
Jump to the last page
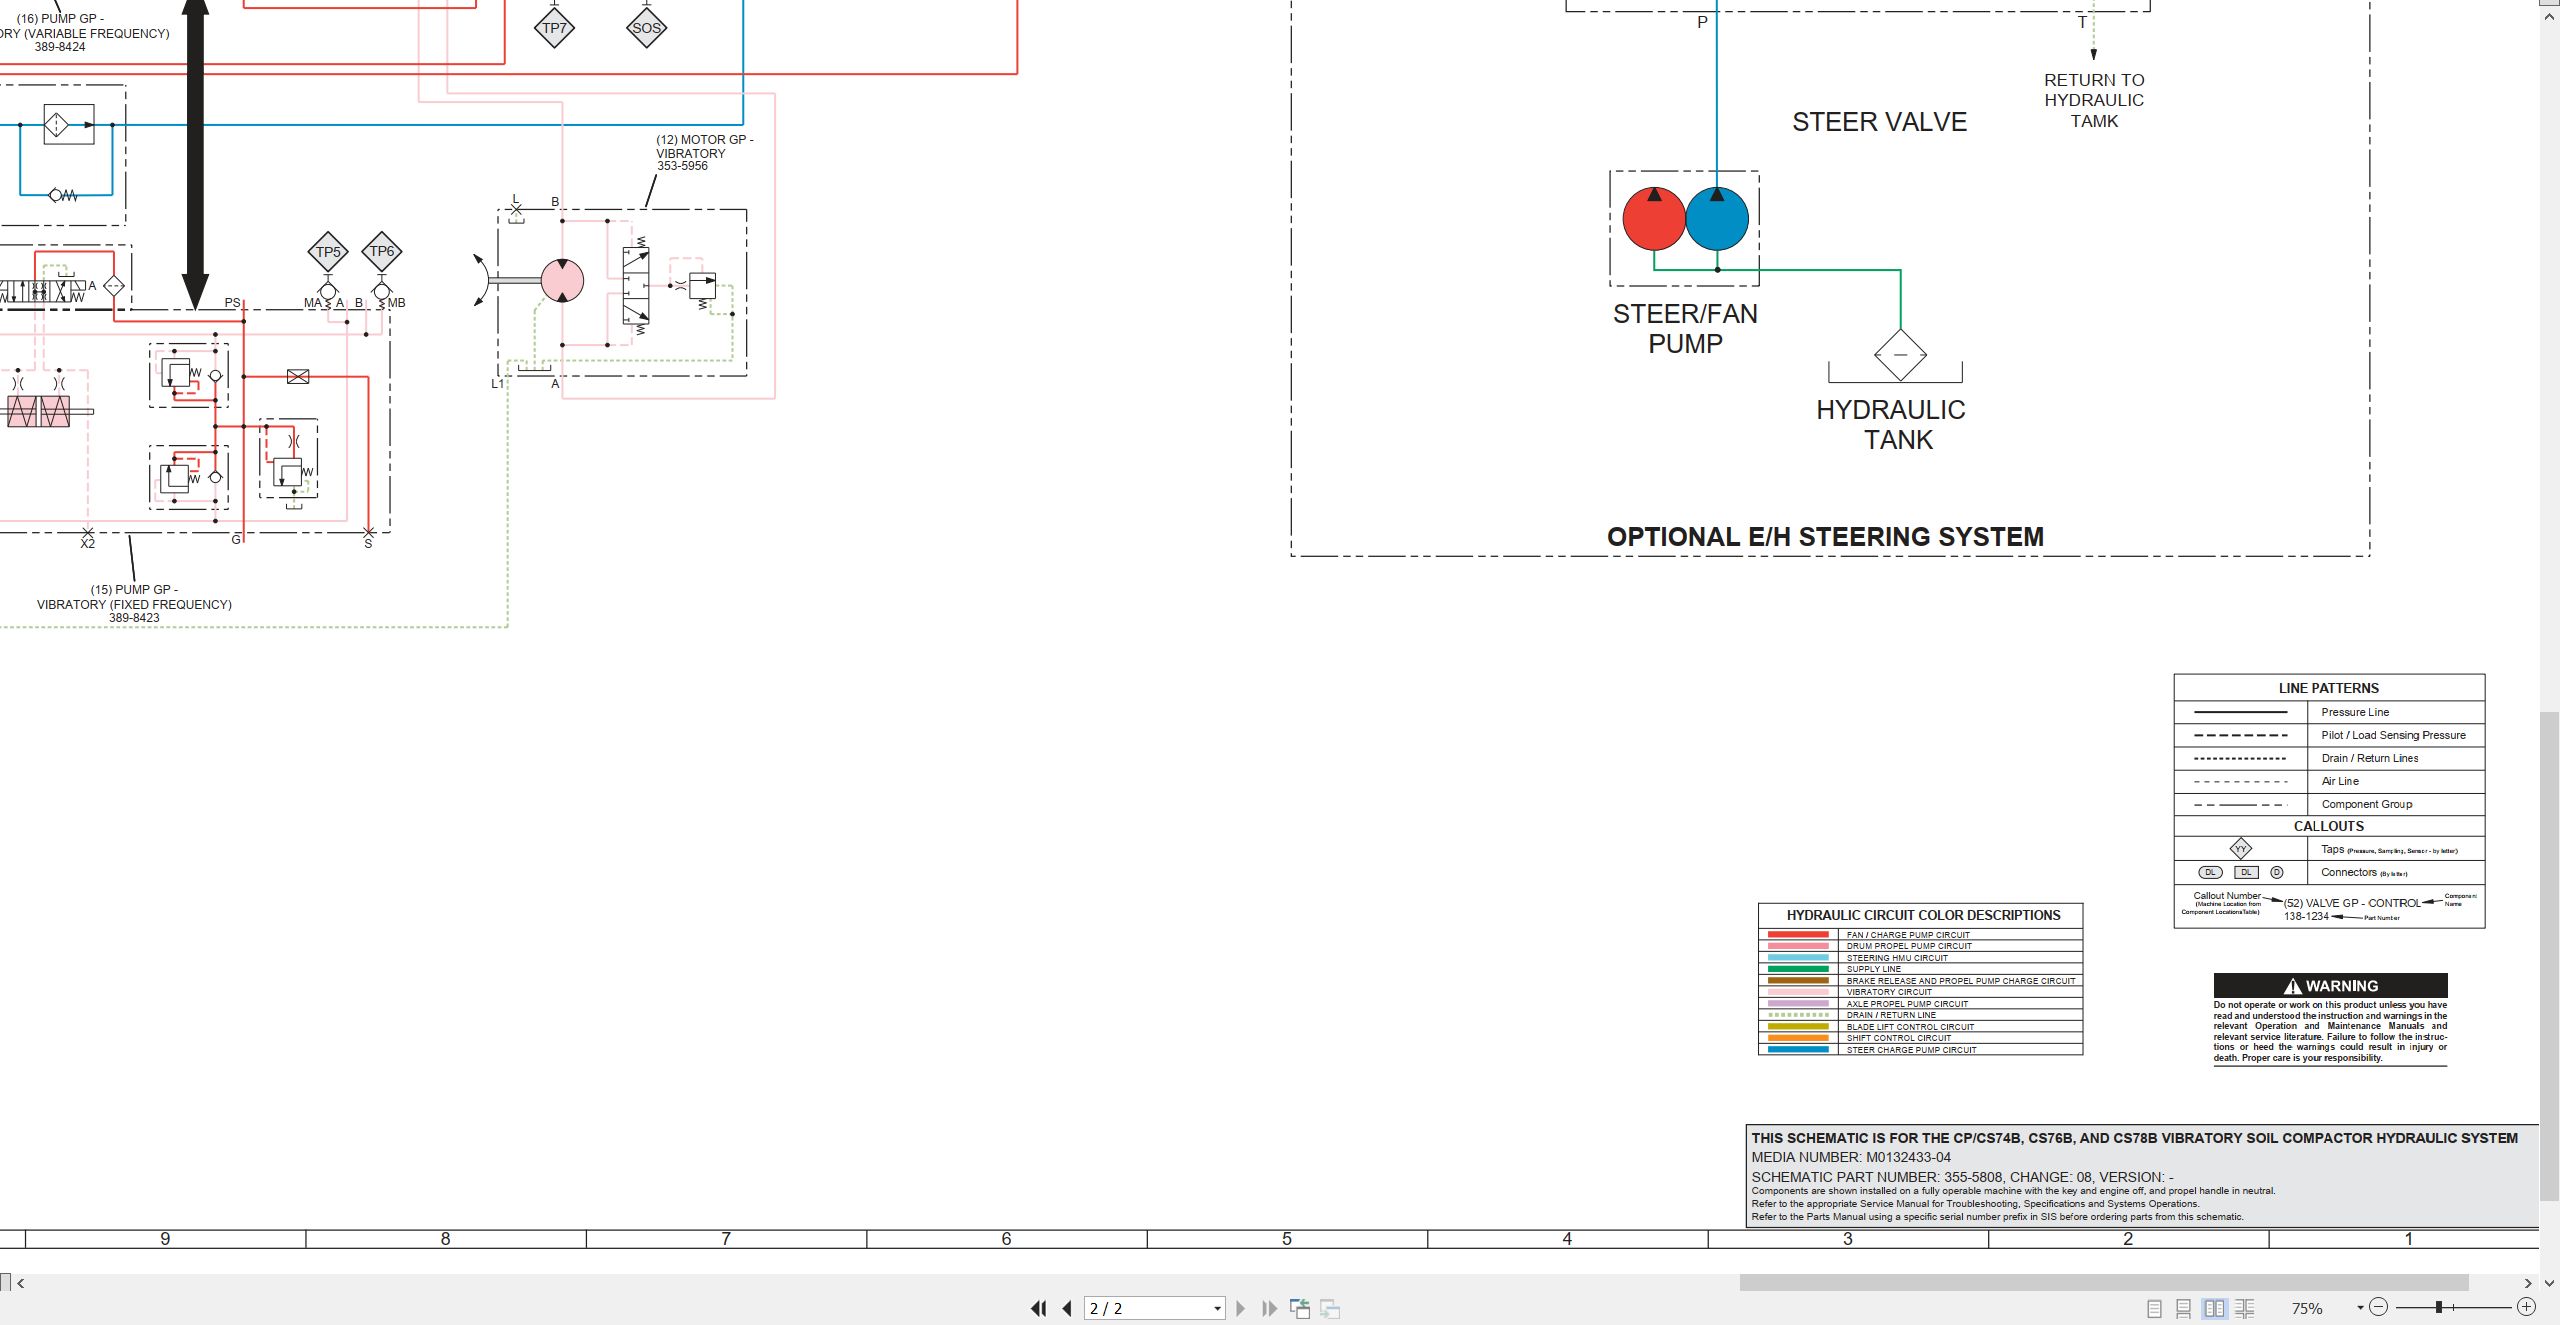click(1269, 1308)
